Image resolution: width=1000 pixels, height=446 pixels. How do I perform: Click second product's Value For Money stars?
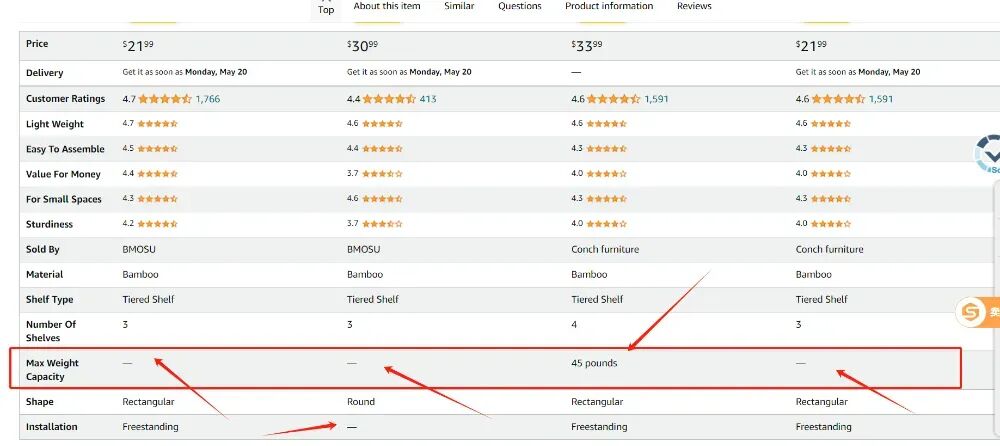[x=383, y=174]
